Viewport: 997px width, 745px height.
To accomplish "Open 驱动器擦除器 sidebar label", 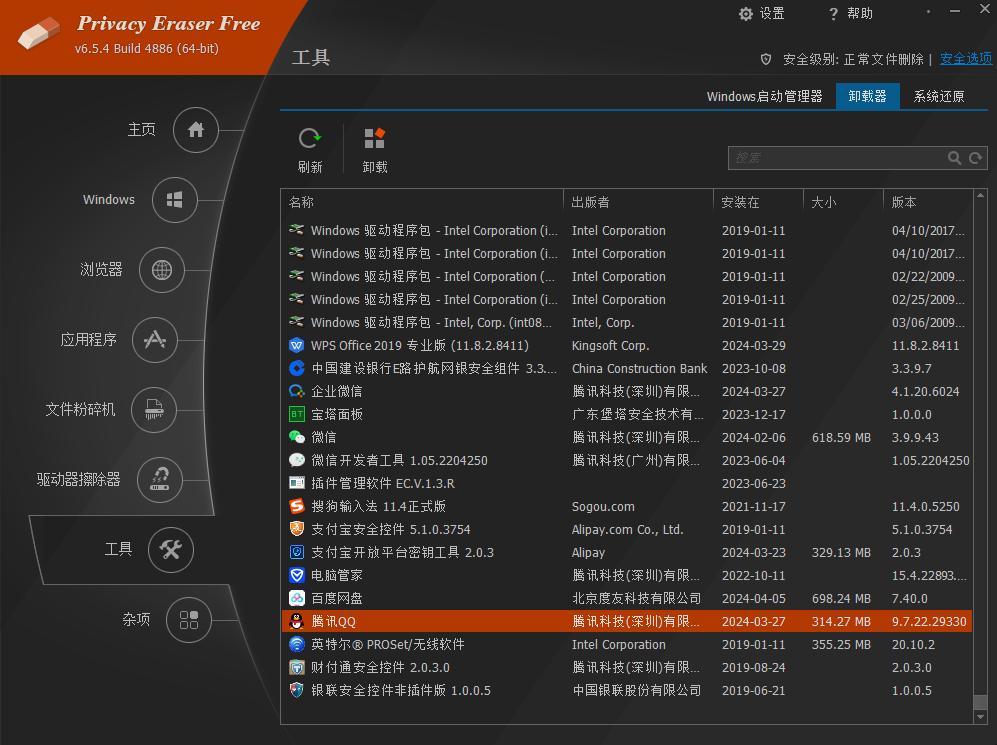I will [78, 479].
